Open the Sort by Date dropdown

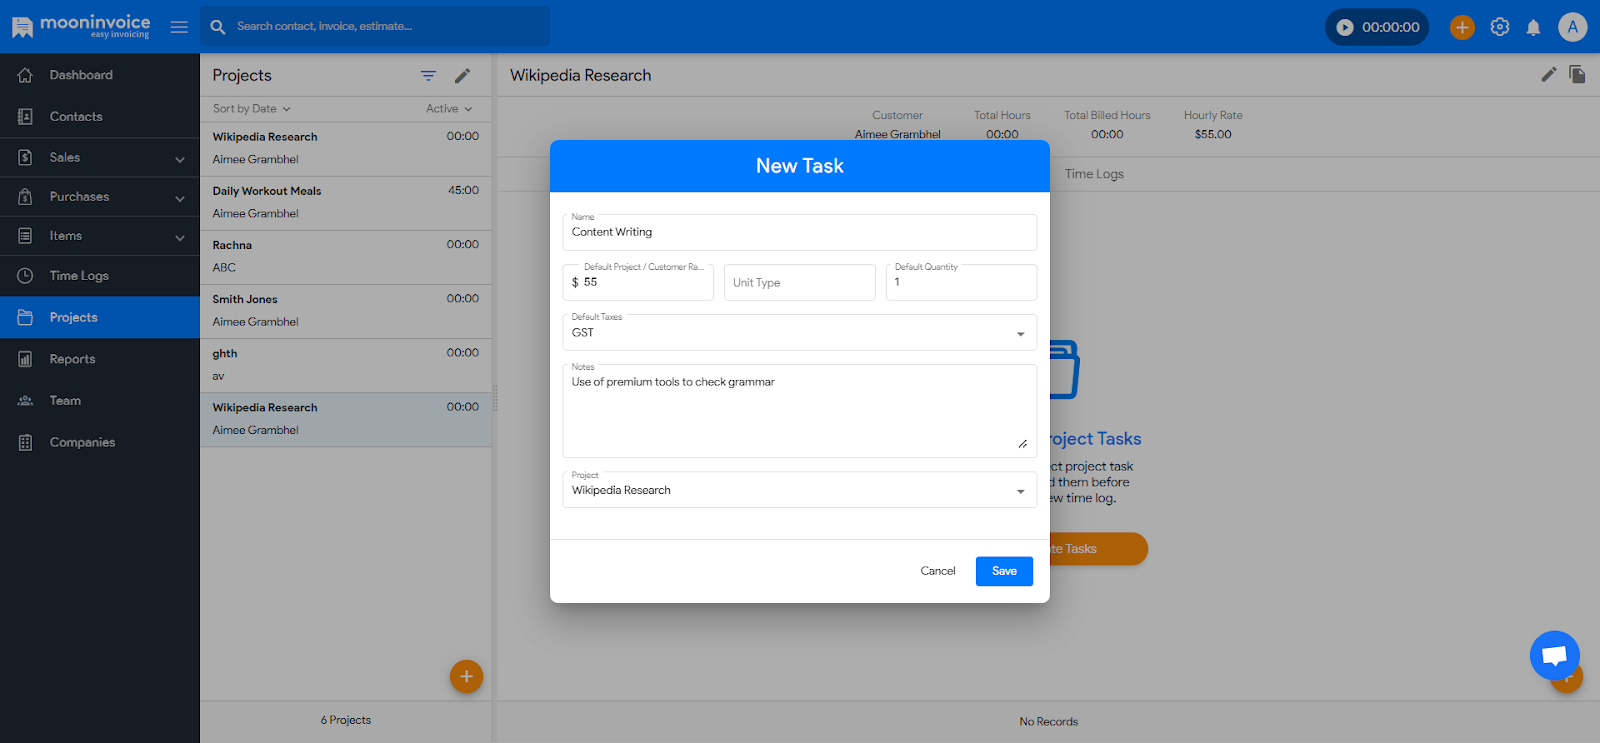coord(251,109)
